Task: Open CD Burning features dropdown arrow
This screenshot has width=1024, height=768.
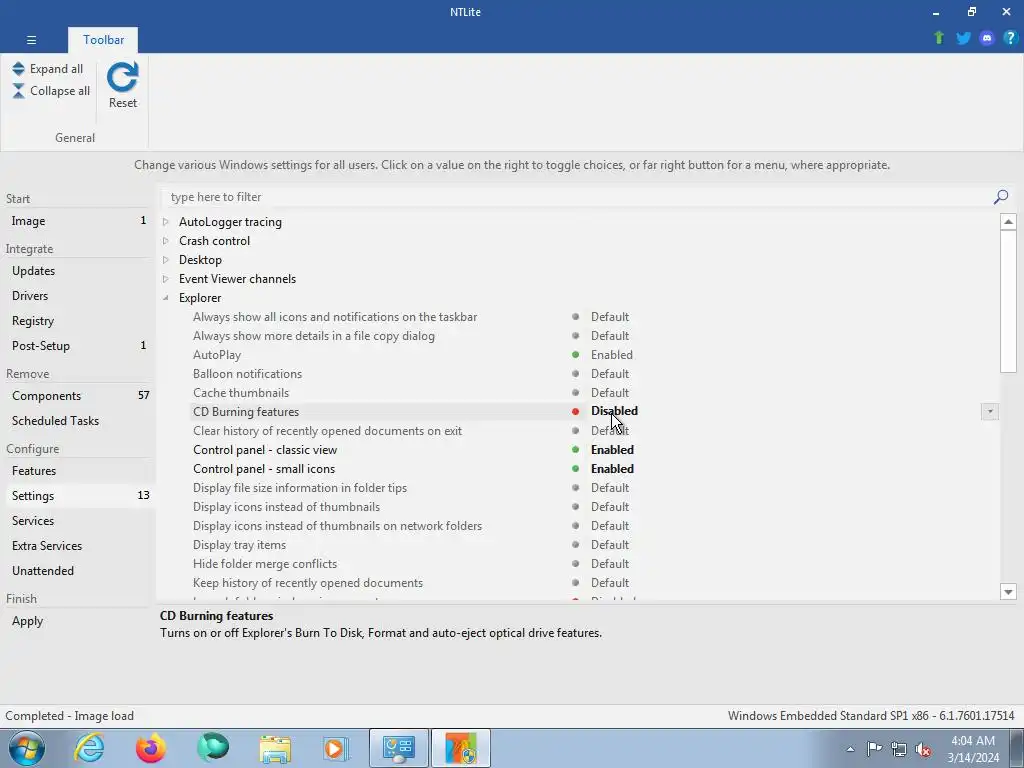Action: (989, 411)
